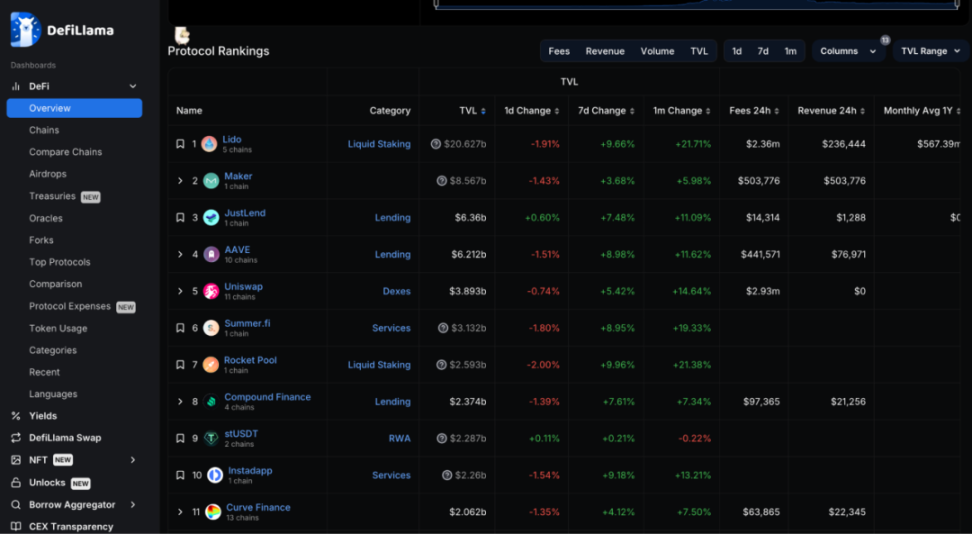Toggle bookmark for JustLend row
Viewport: 972px width, 534px height.
(x=180, y=218)
